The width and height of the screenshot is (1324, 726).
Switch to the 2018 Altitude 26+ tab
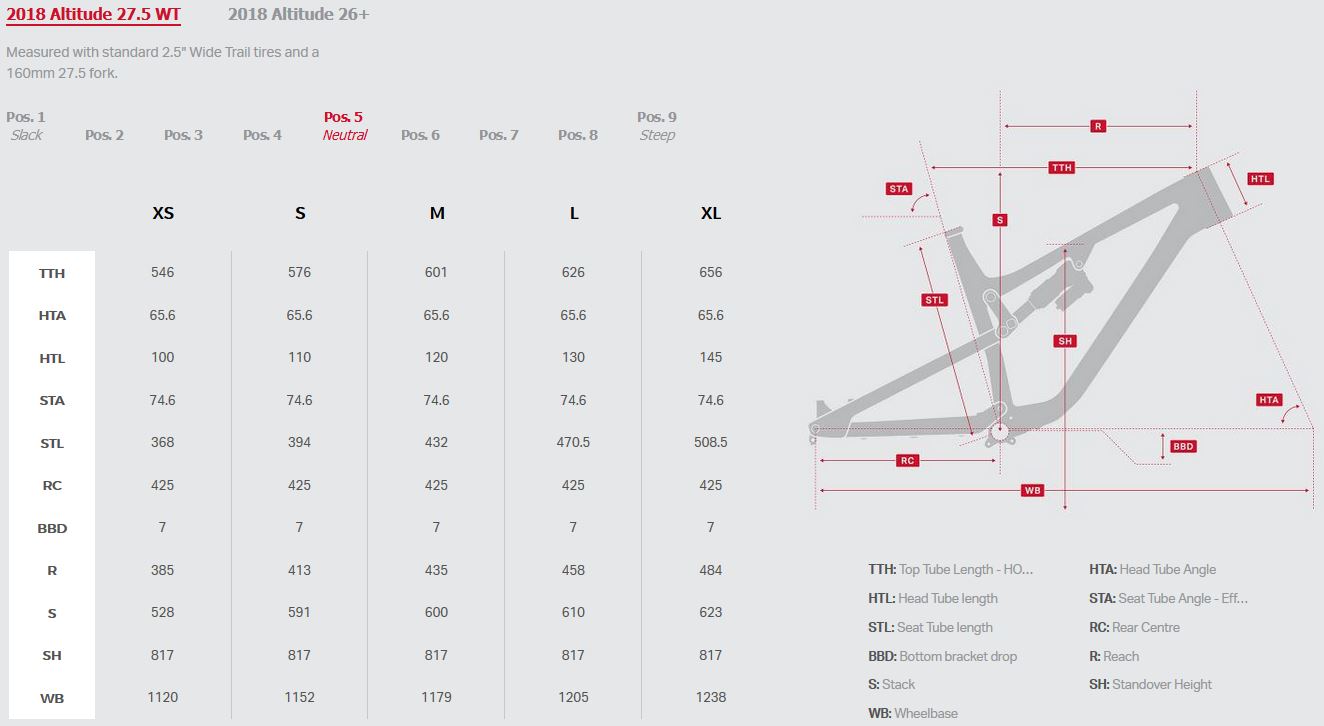pos(299,15)
